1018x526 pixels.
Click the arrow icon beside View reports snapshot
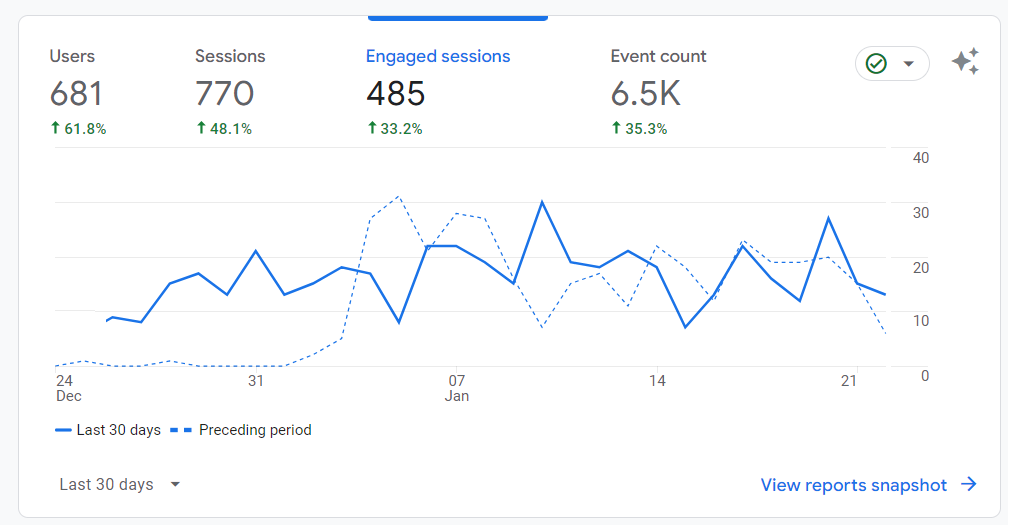(x=969, y=484)
